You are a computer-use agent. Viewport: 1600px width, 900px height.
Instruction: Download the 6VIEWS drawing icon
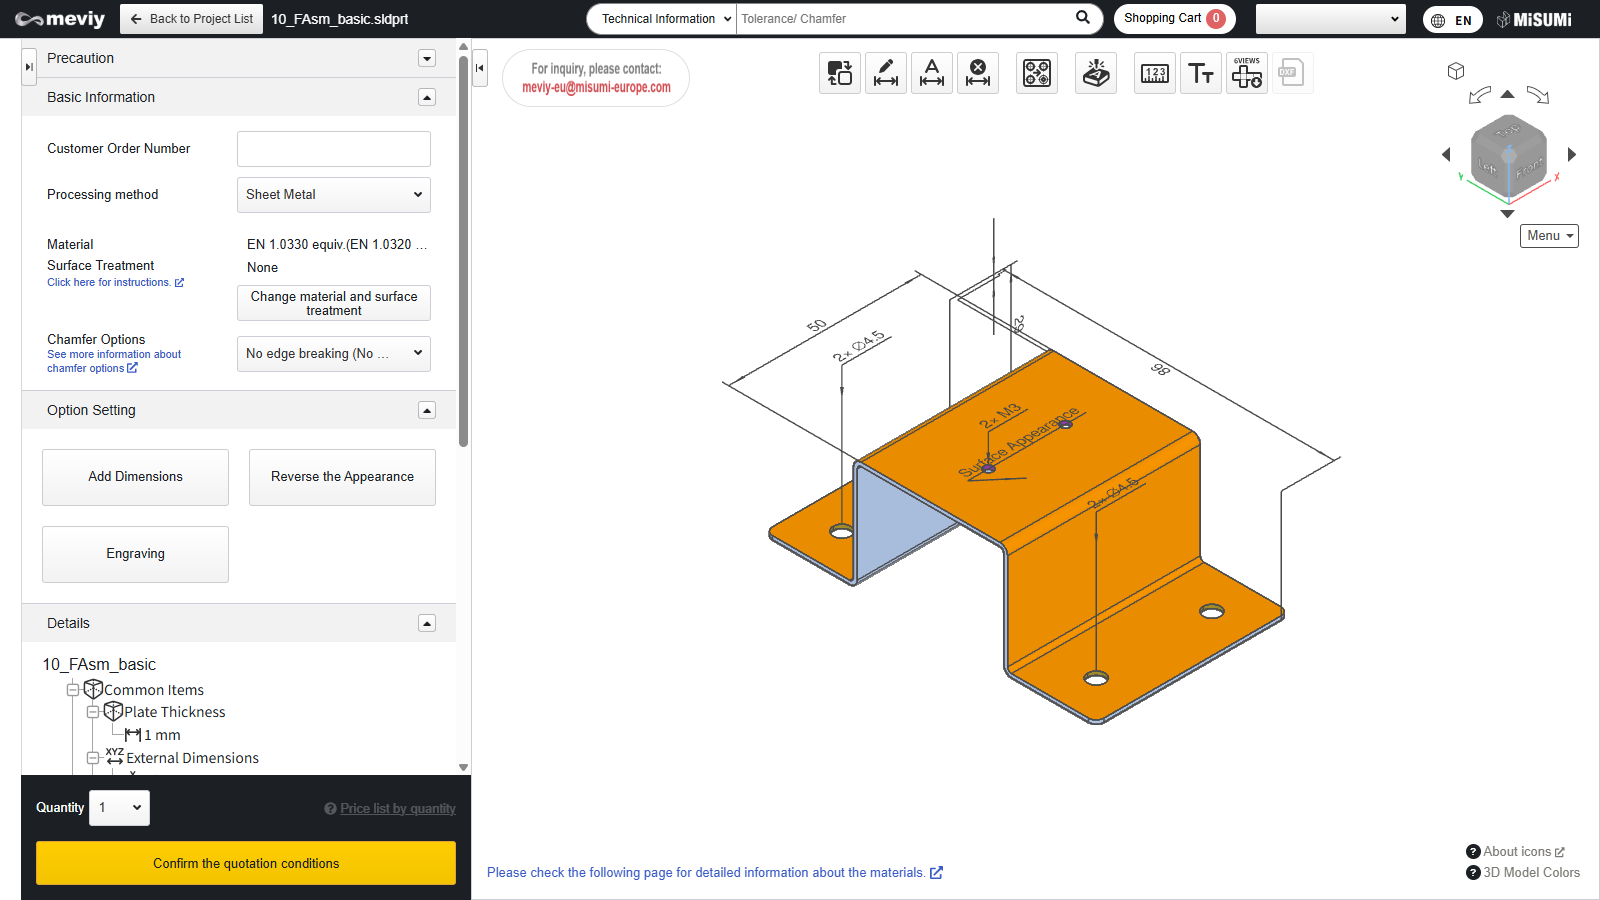(x=1247, y=73)
